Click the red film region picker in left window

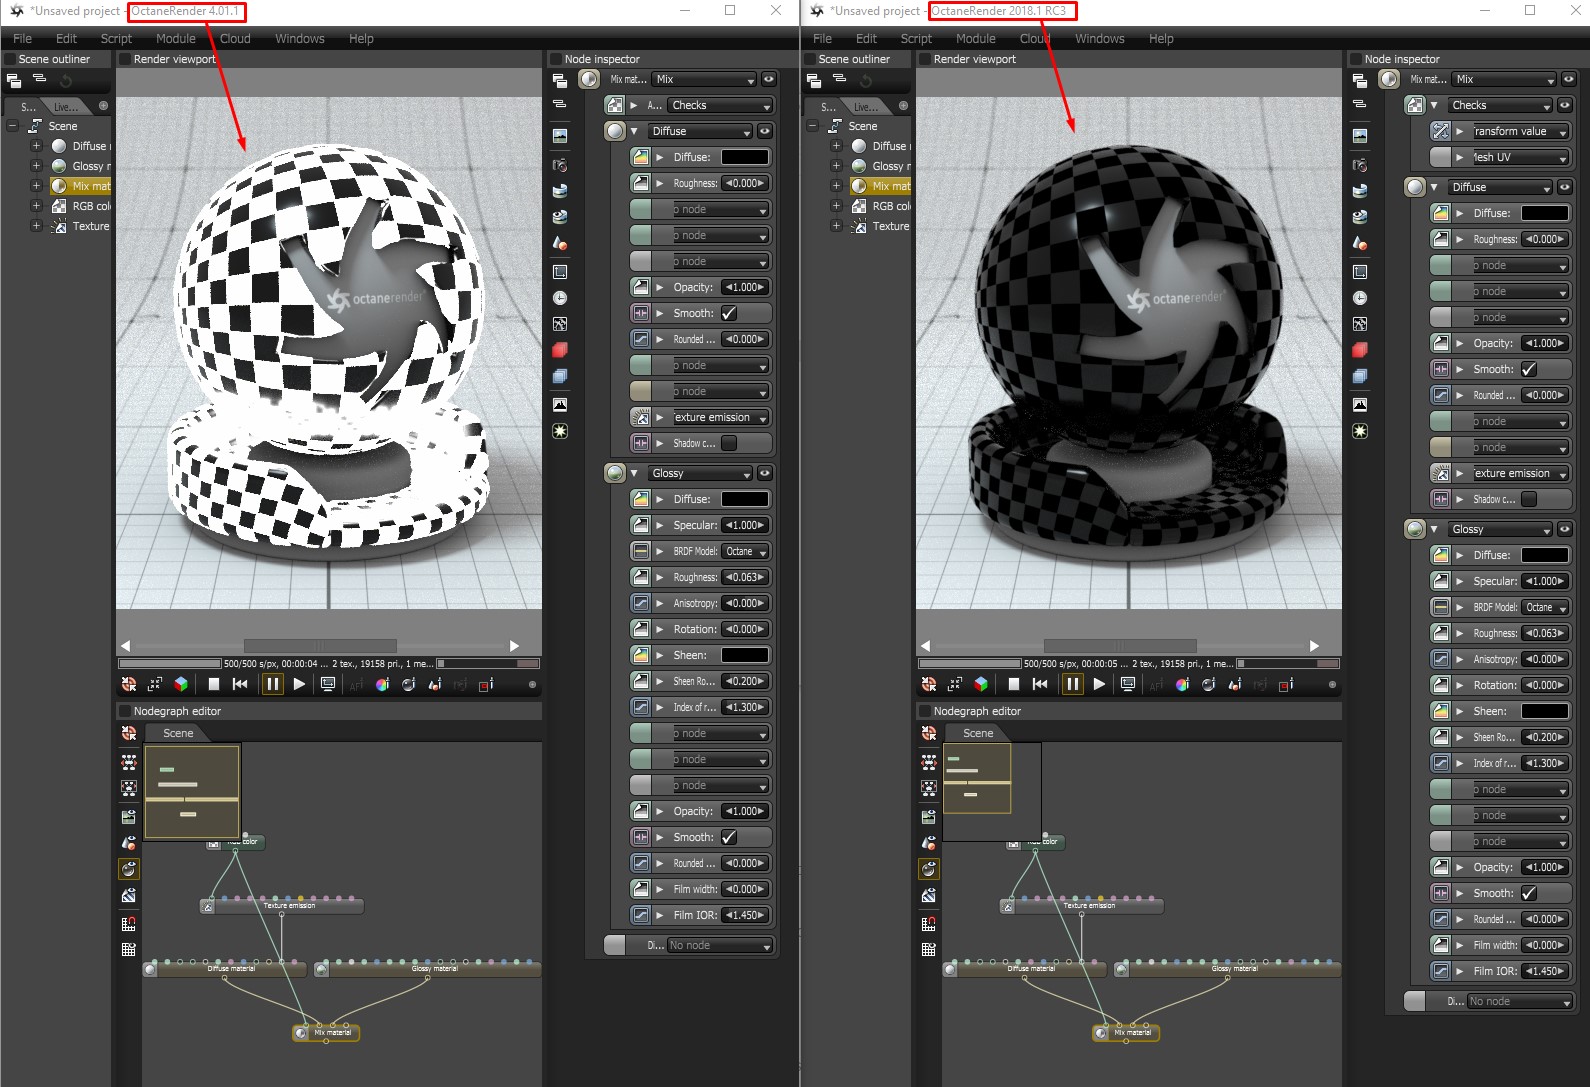[486, 684]
